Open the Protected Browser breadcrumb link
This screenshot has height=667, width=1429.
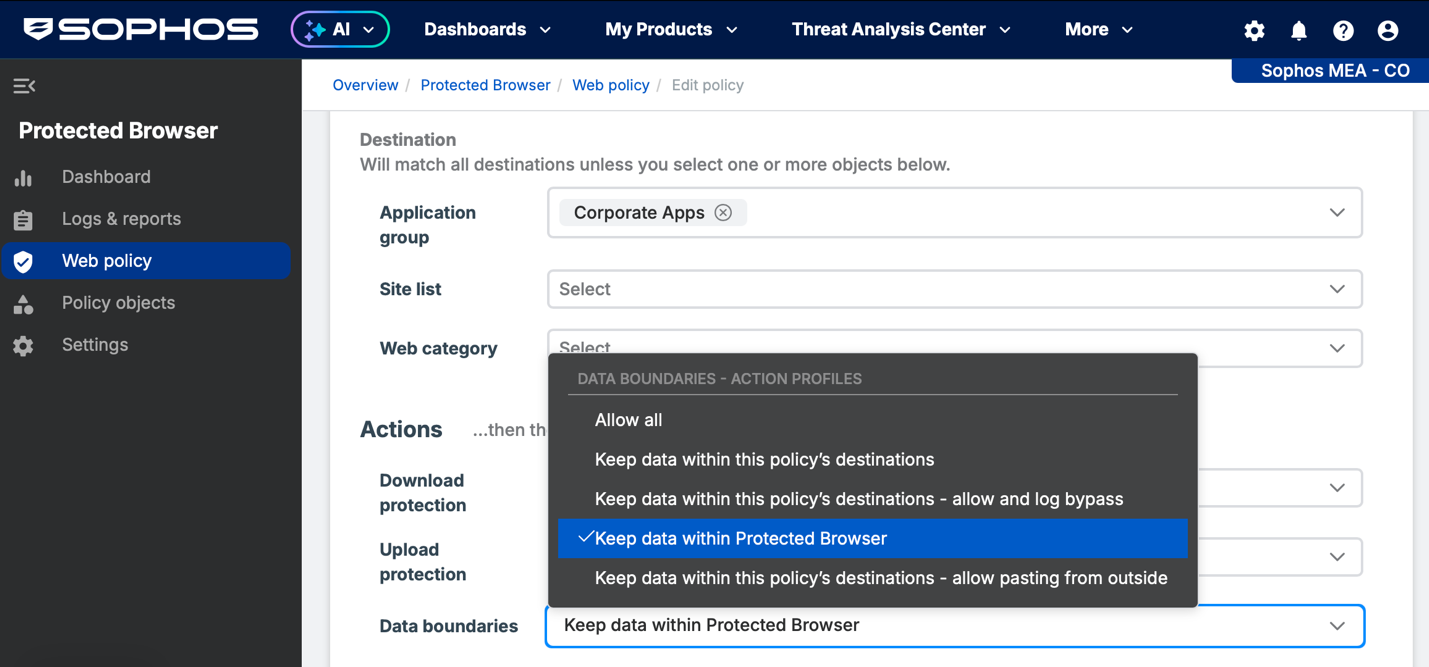click(485, 85)
